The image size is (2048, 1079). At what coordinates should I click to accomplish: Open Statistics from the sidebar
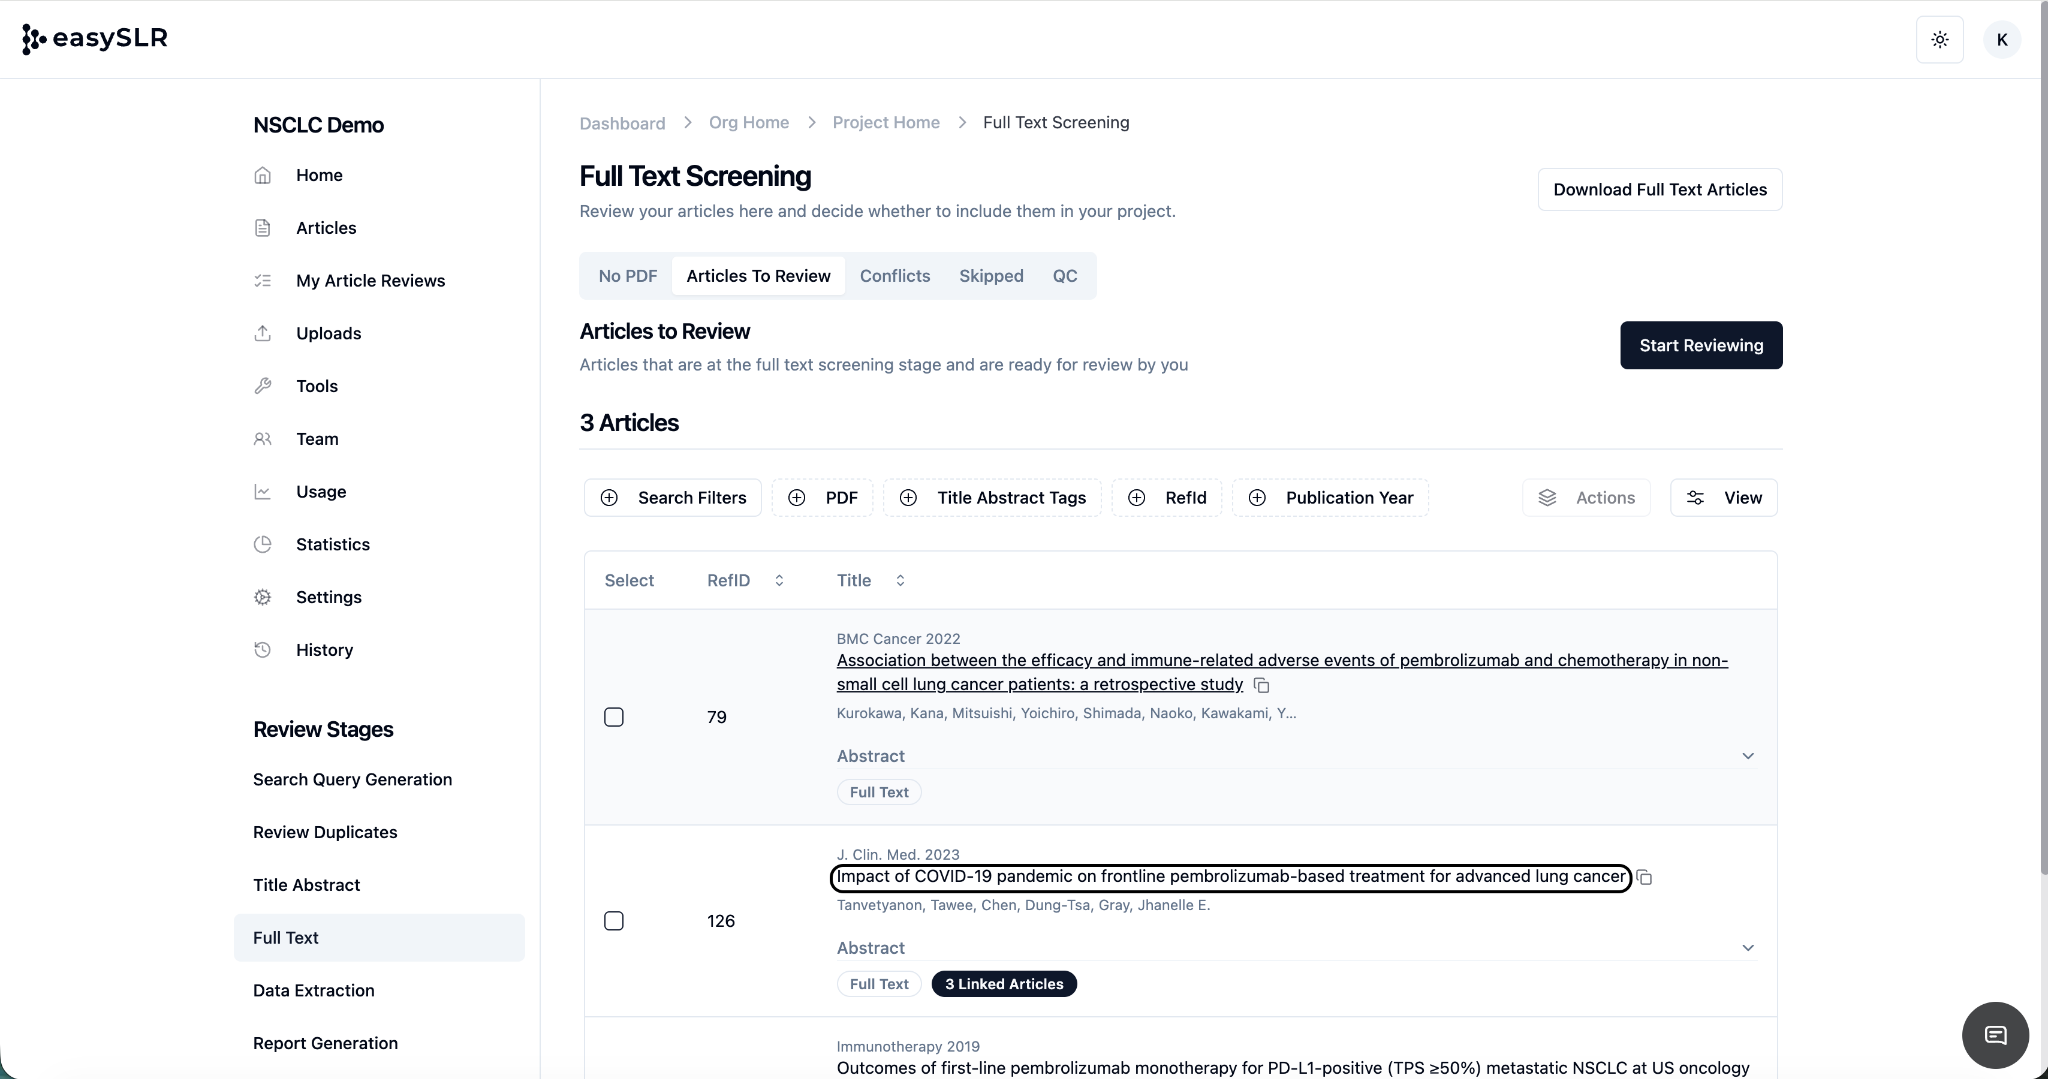(x=332, y=544)
